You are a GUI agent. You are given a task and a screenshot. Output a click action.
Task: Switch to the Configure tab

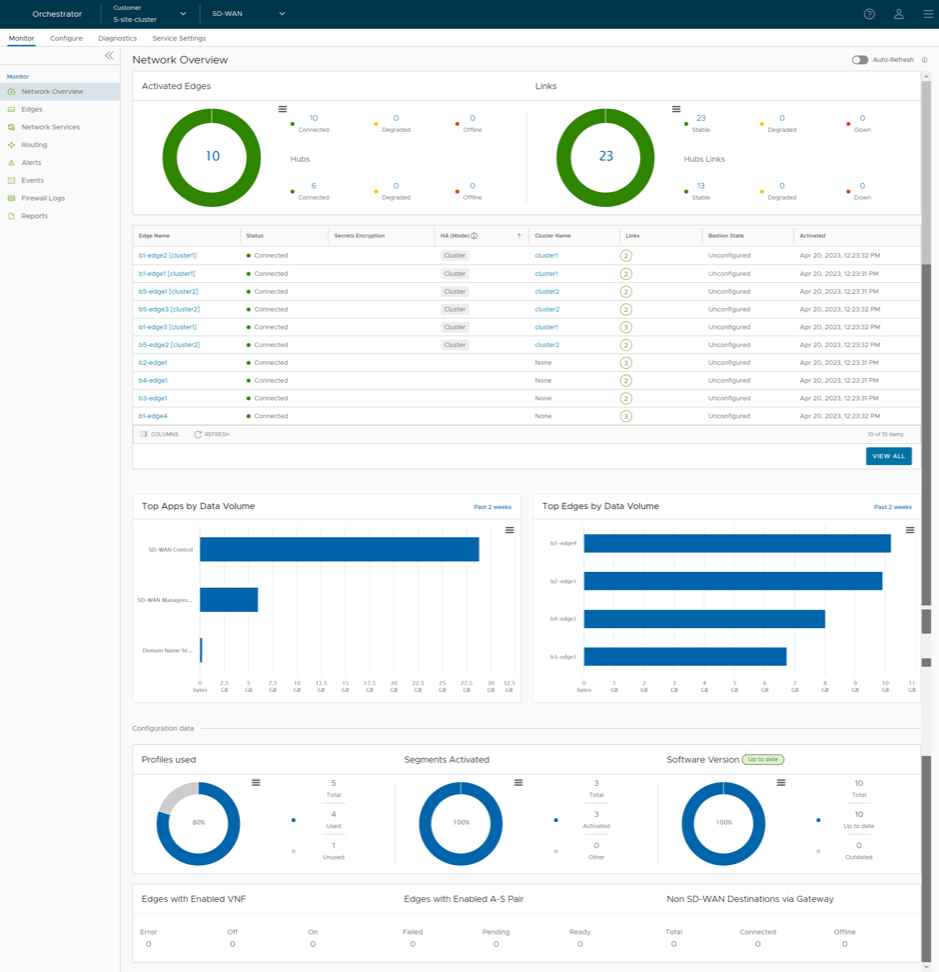click(66, 38)
